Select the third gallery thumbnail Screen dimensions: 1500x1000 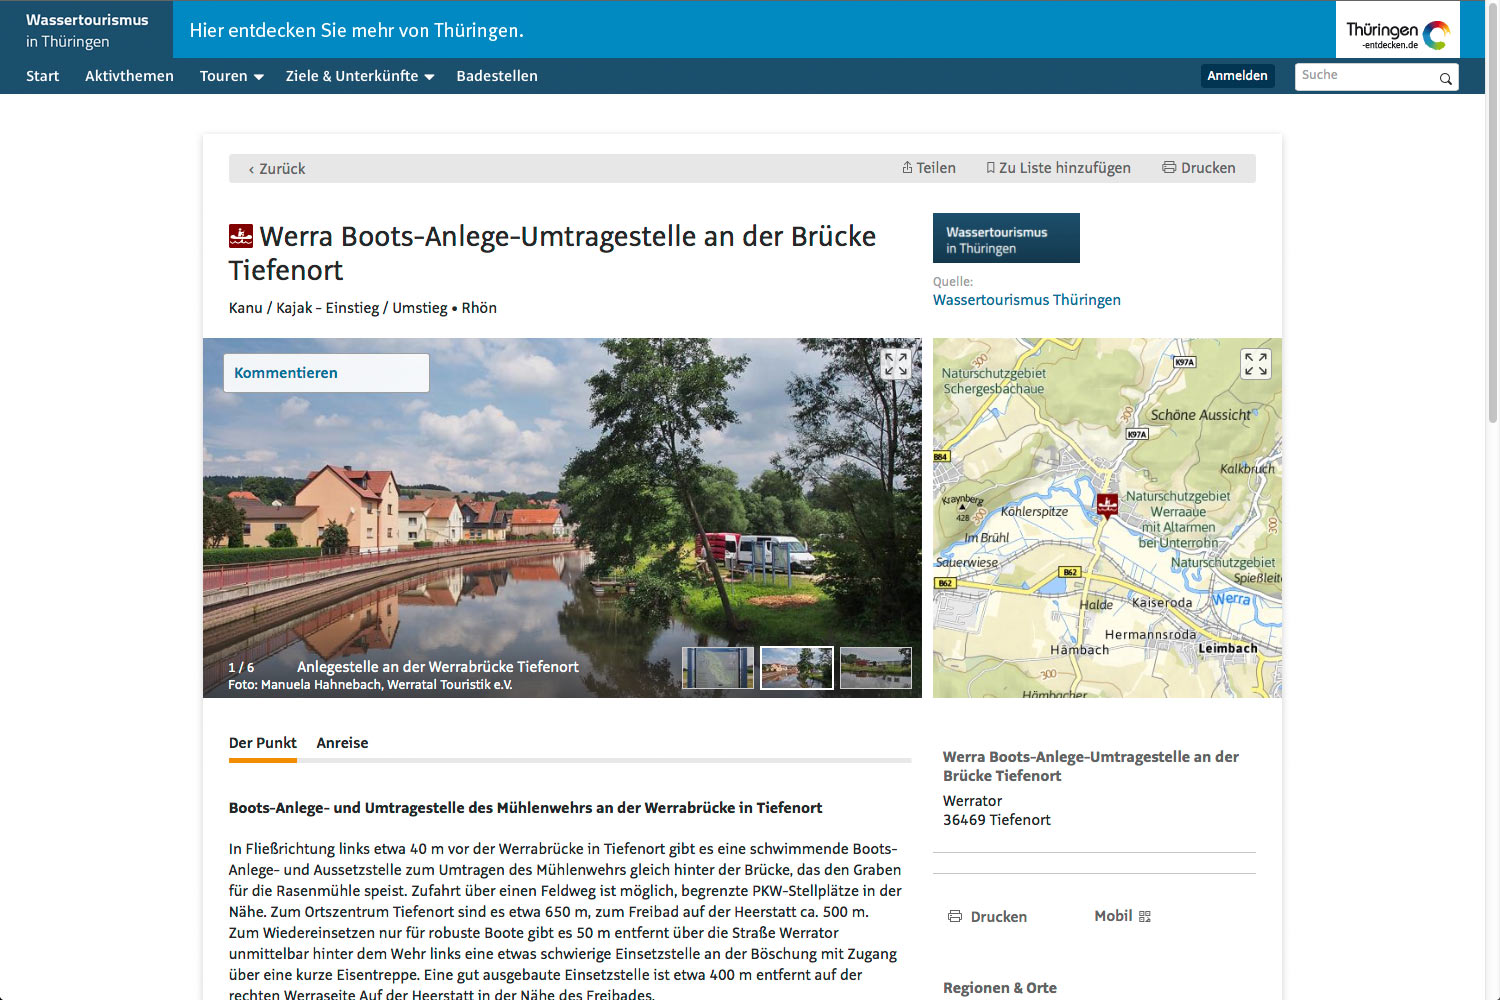pos(875,668)
